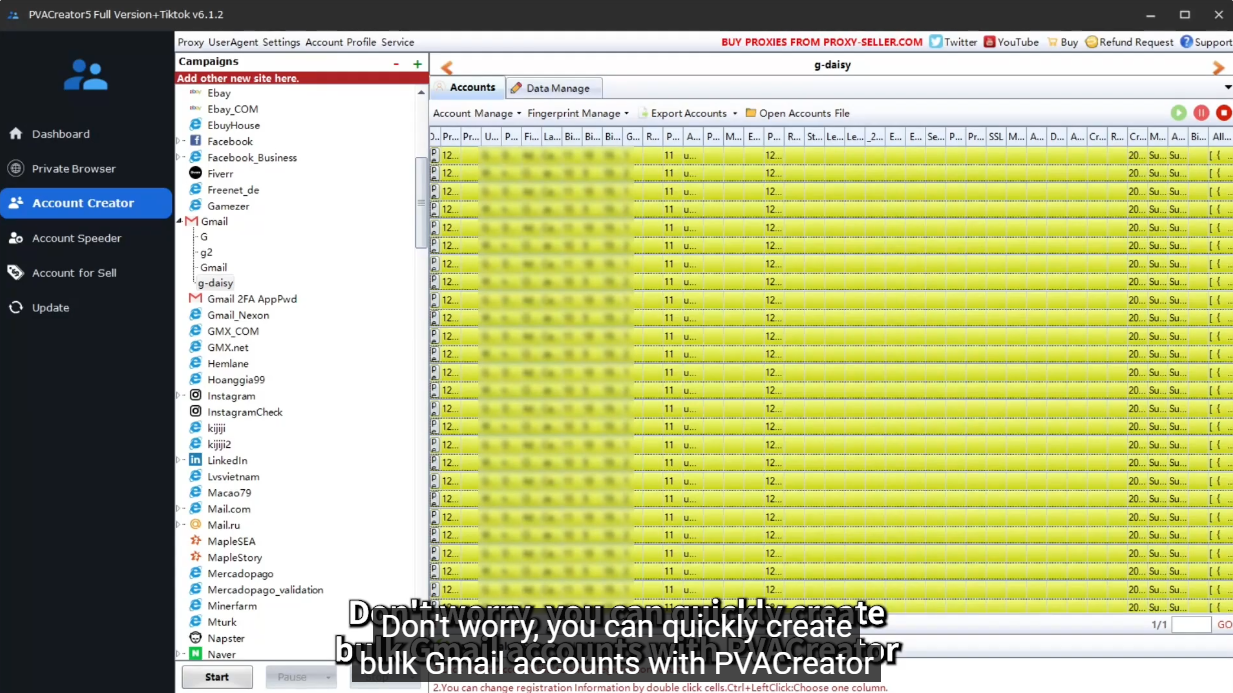Switch to the Accounts tab
The height and width of the screenshot is (693, 1233).
coord(466,87)
